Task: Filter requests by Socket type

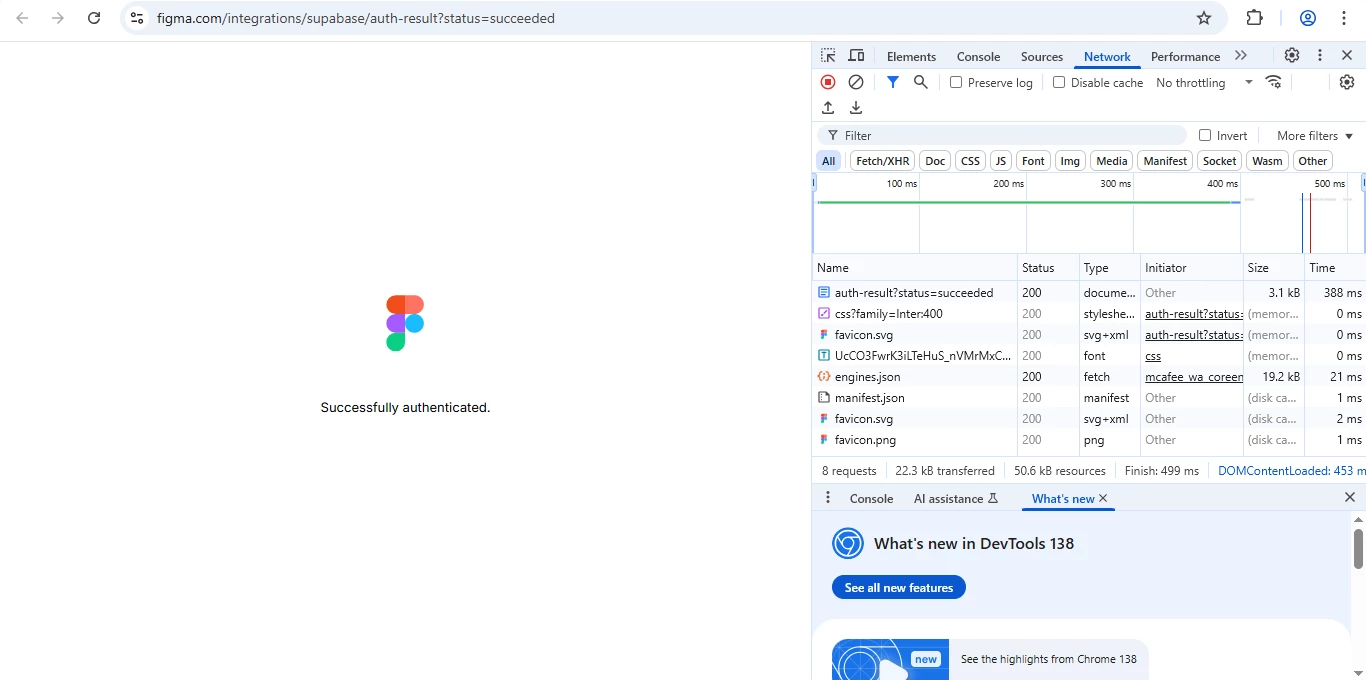Action: click(1220, 161)
